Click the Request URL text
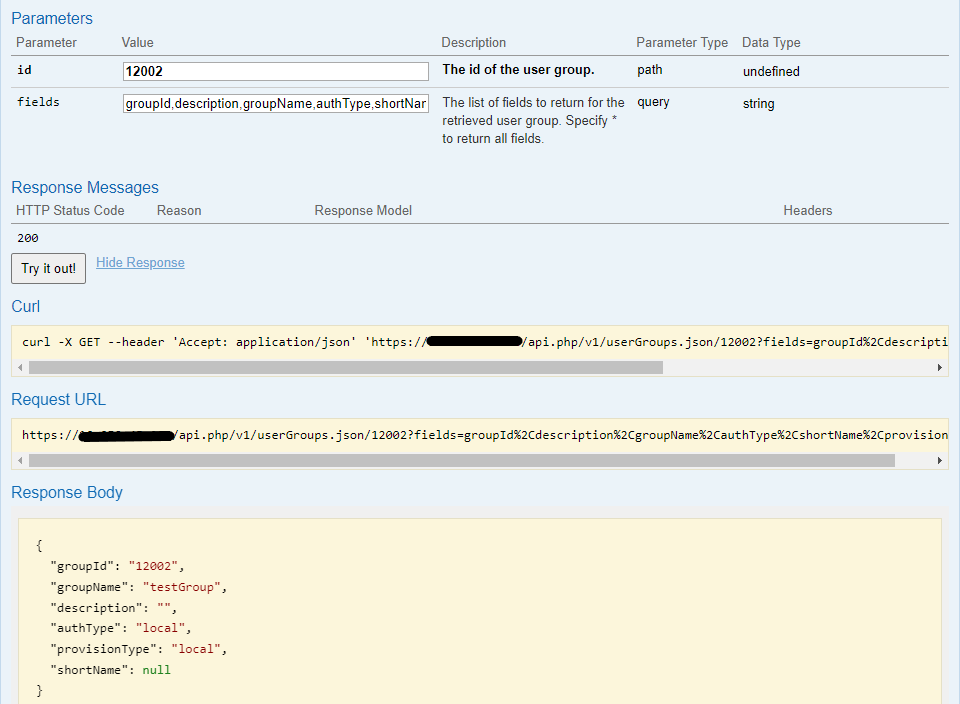 [480, 435]
